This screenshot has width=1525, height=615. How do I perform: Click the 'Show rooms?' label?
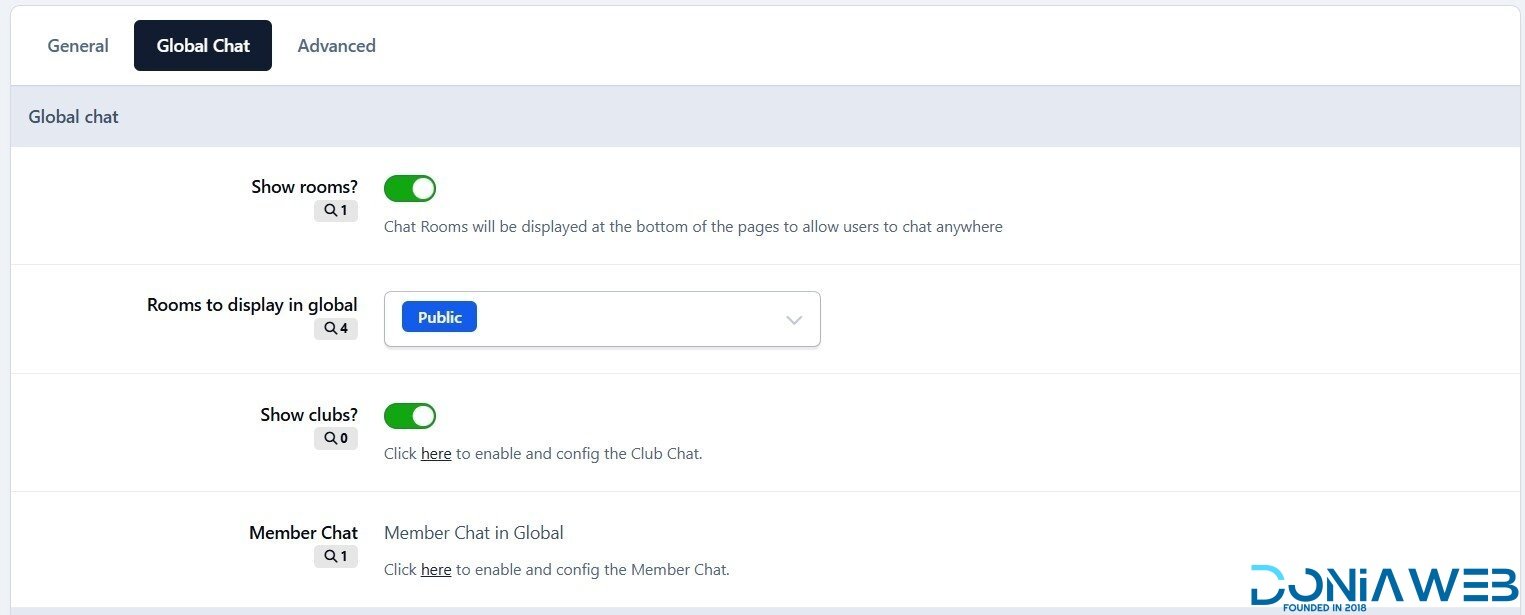click(x=304, y=187)
